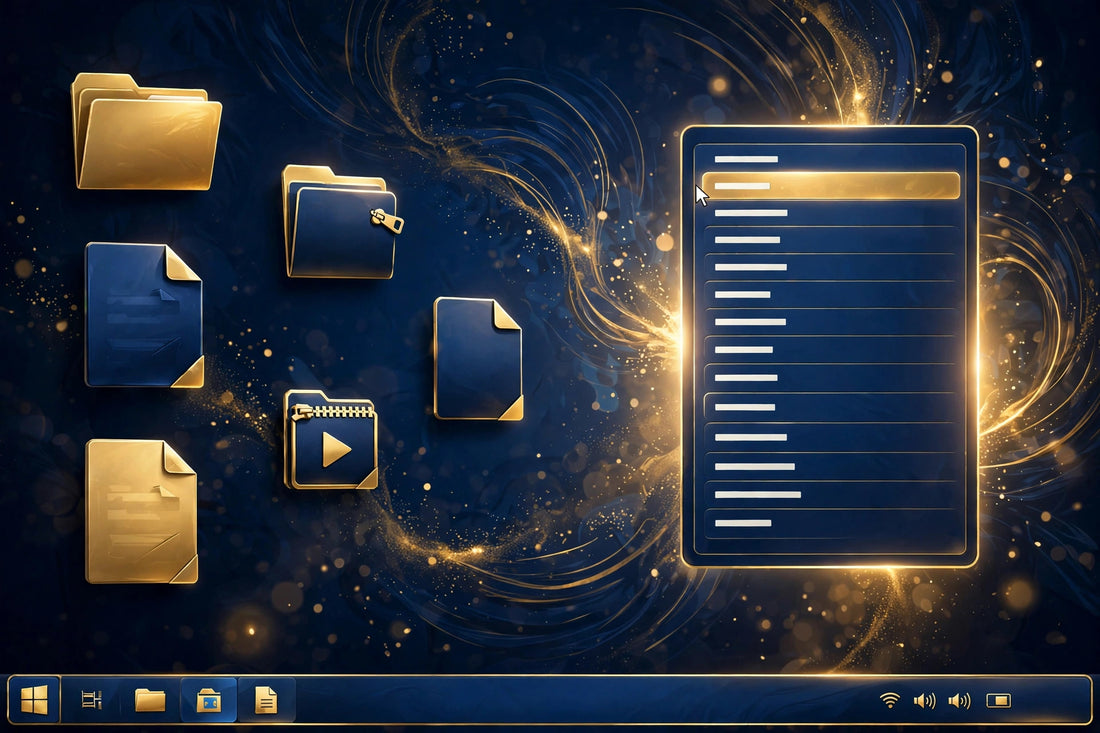The image size is (1100, 733).
Task: Open the Wi-Fi network tray icon
Action: [x=890, y=700]
